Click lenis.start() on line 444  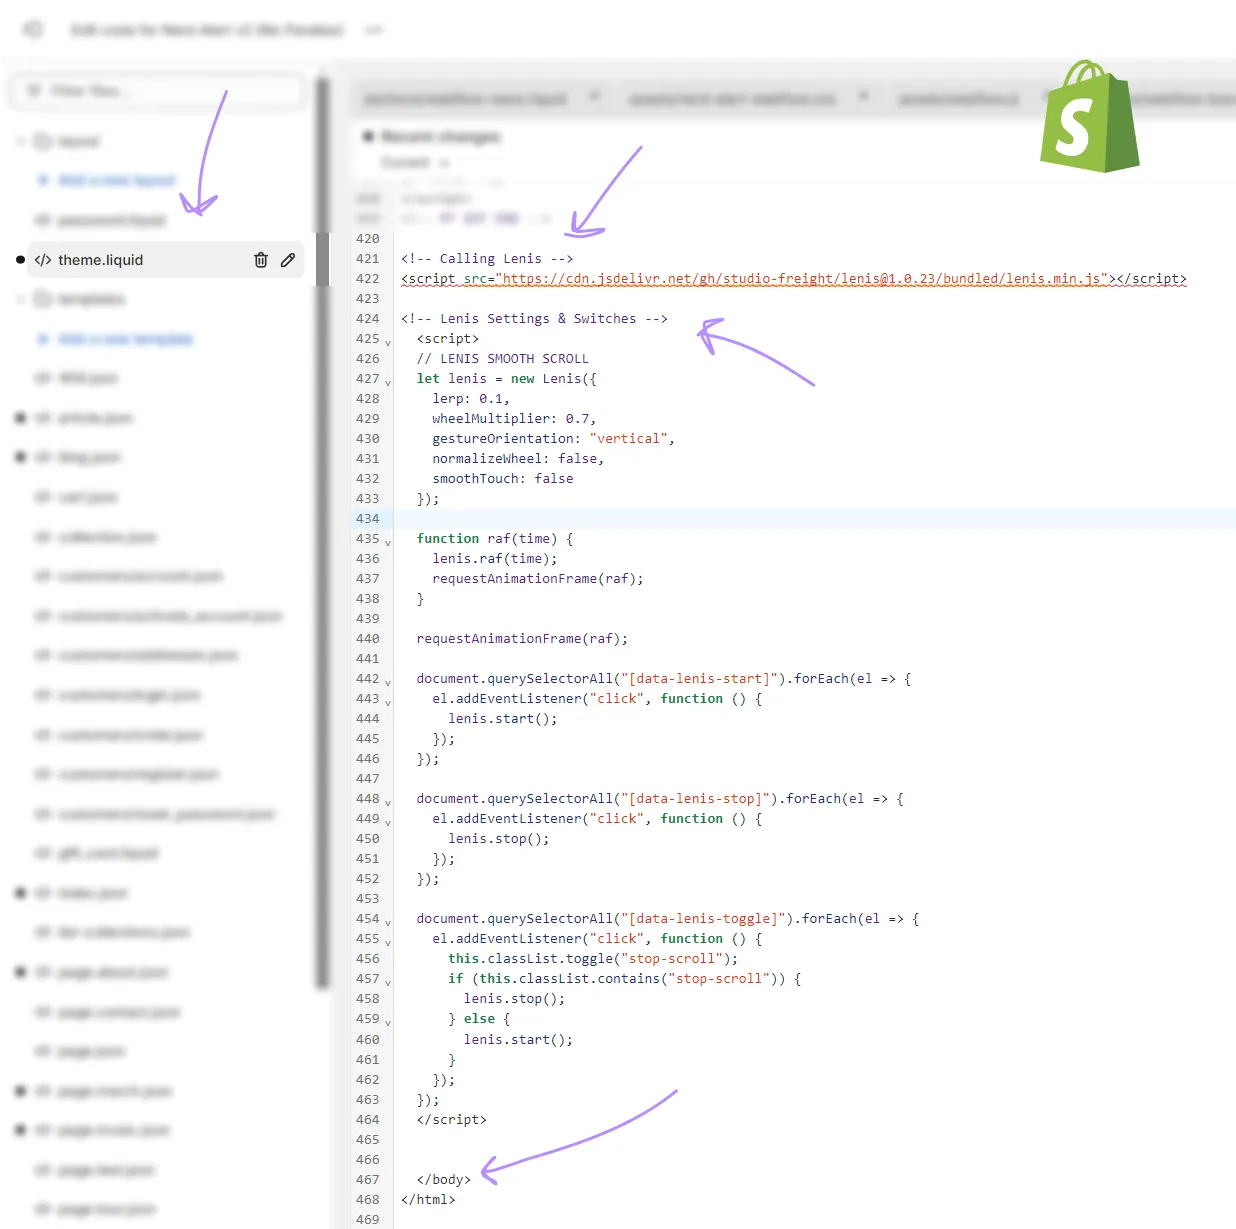click(503, 719)
